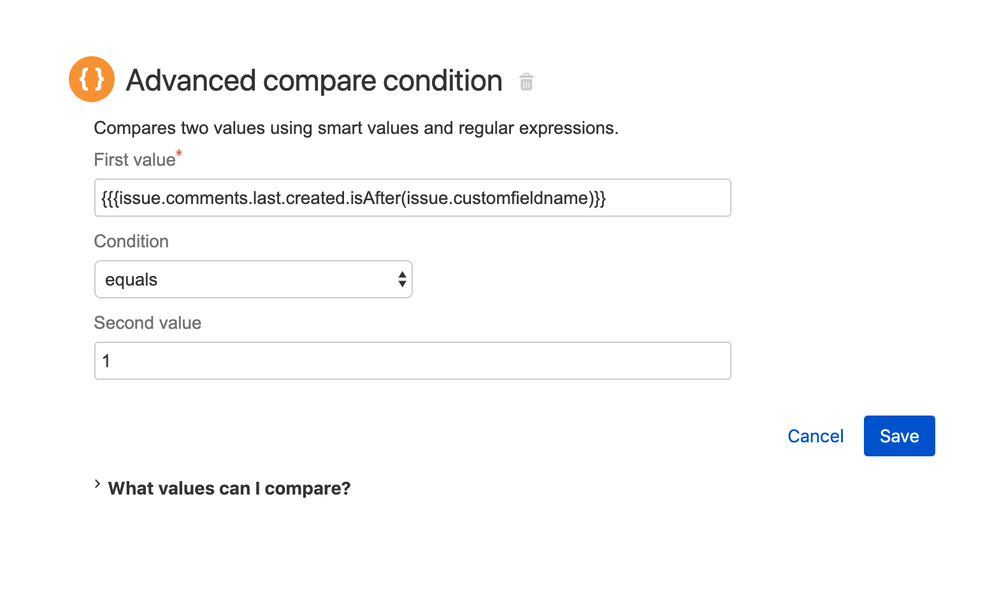Cancel editing the compare condition
999x603 pixels.
point(815,436)
